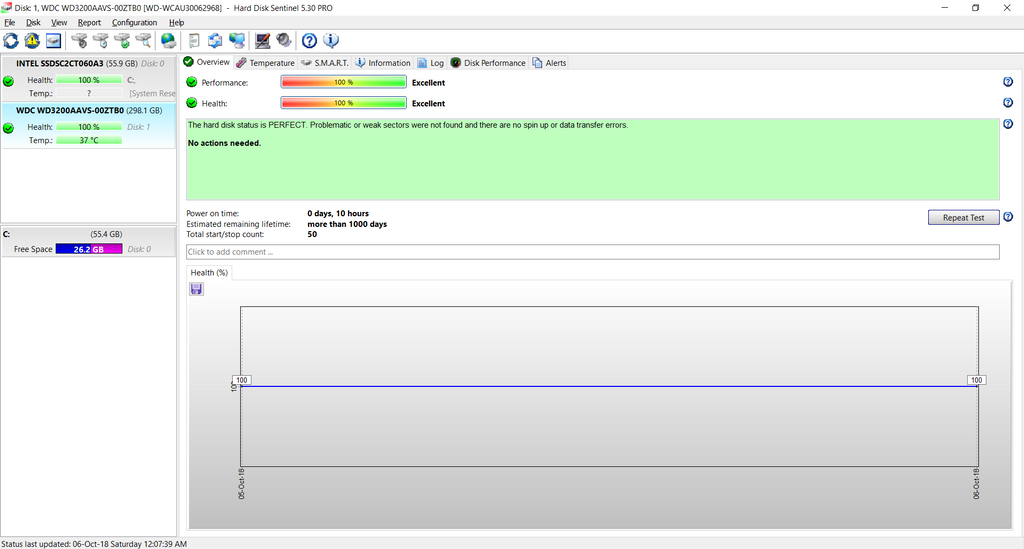The width and height of the screenshot is (1024, 549).
Task: Click the 'more than 1000 days' value
Action: click(347, 224)
